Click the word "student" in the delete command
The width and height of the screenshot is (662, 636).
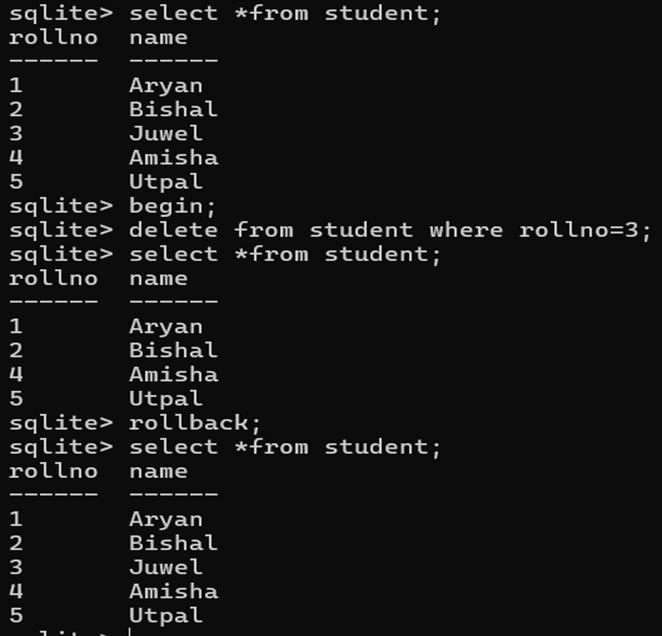(361, 230)
